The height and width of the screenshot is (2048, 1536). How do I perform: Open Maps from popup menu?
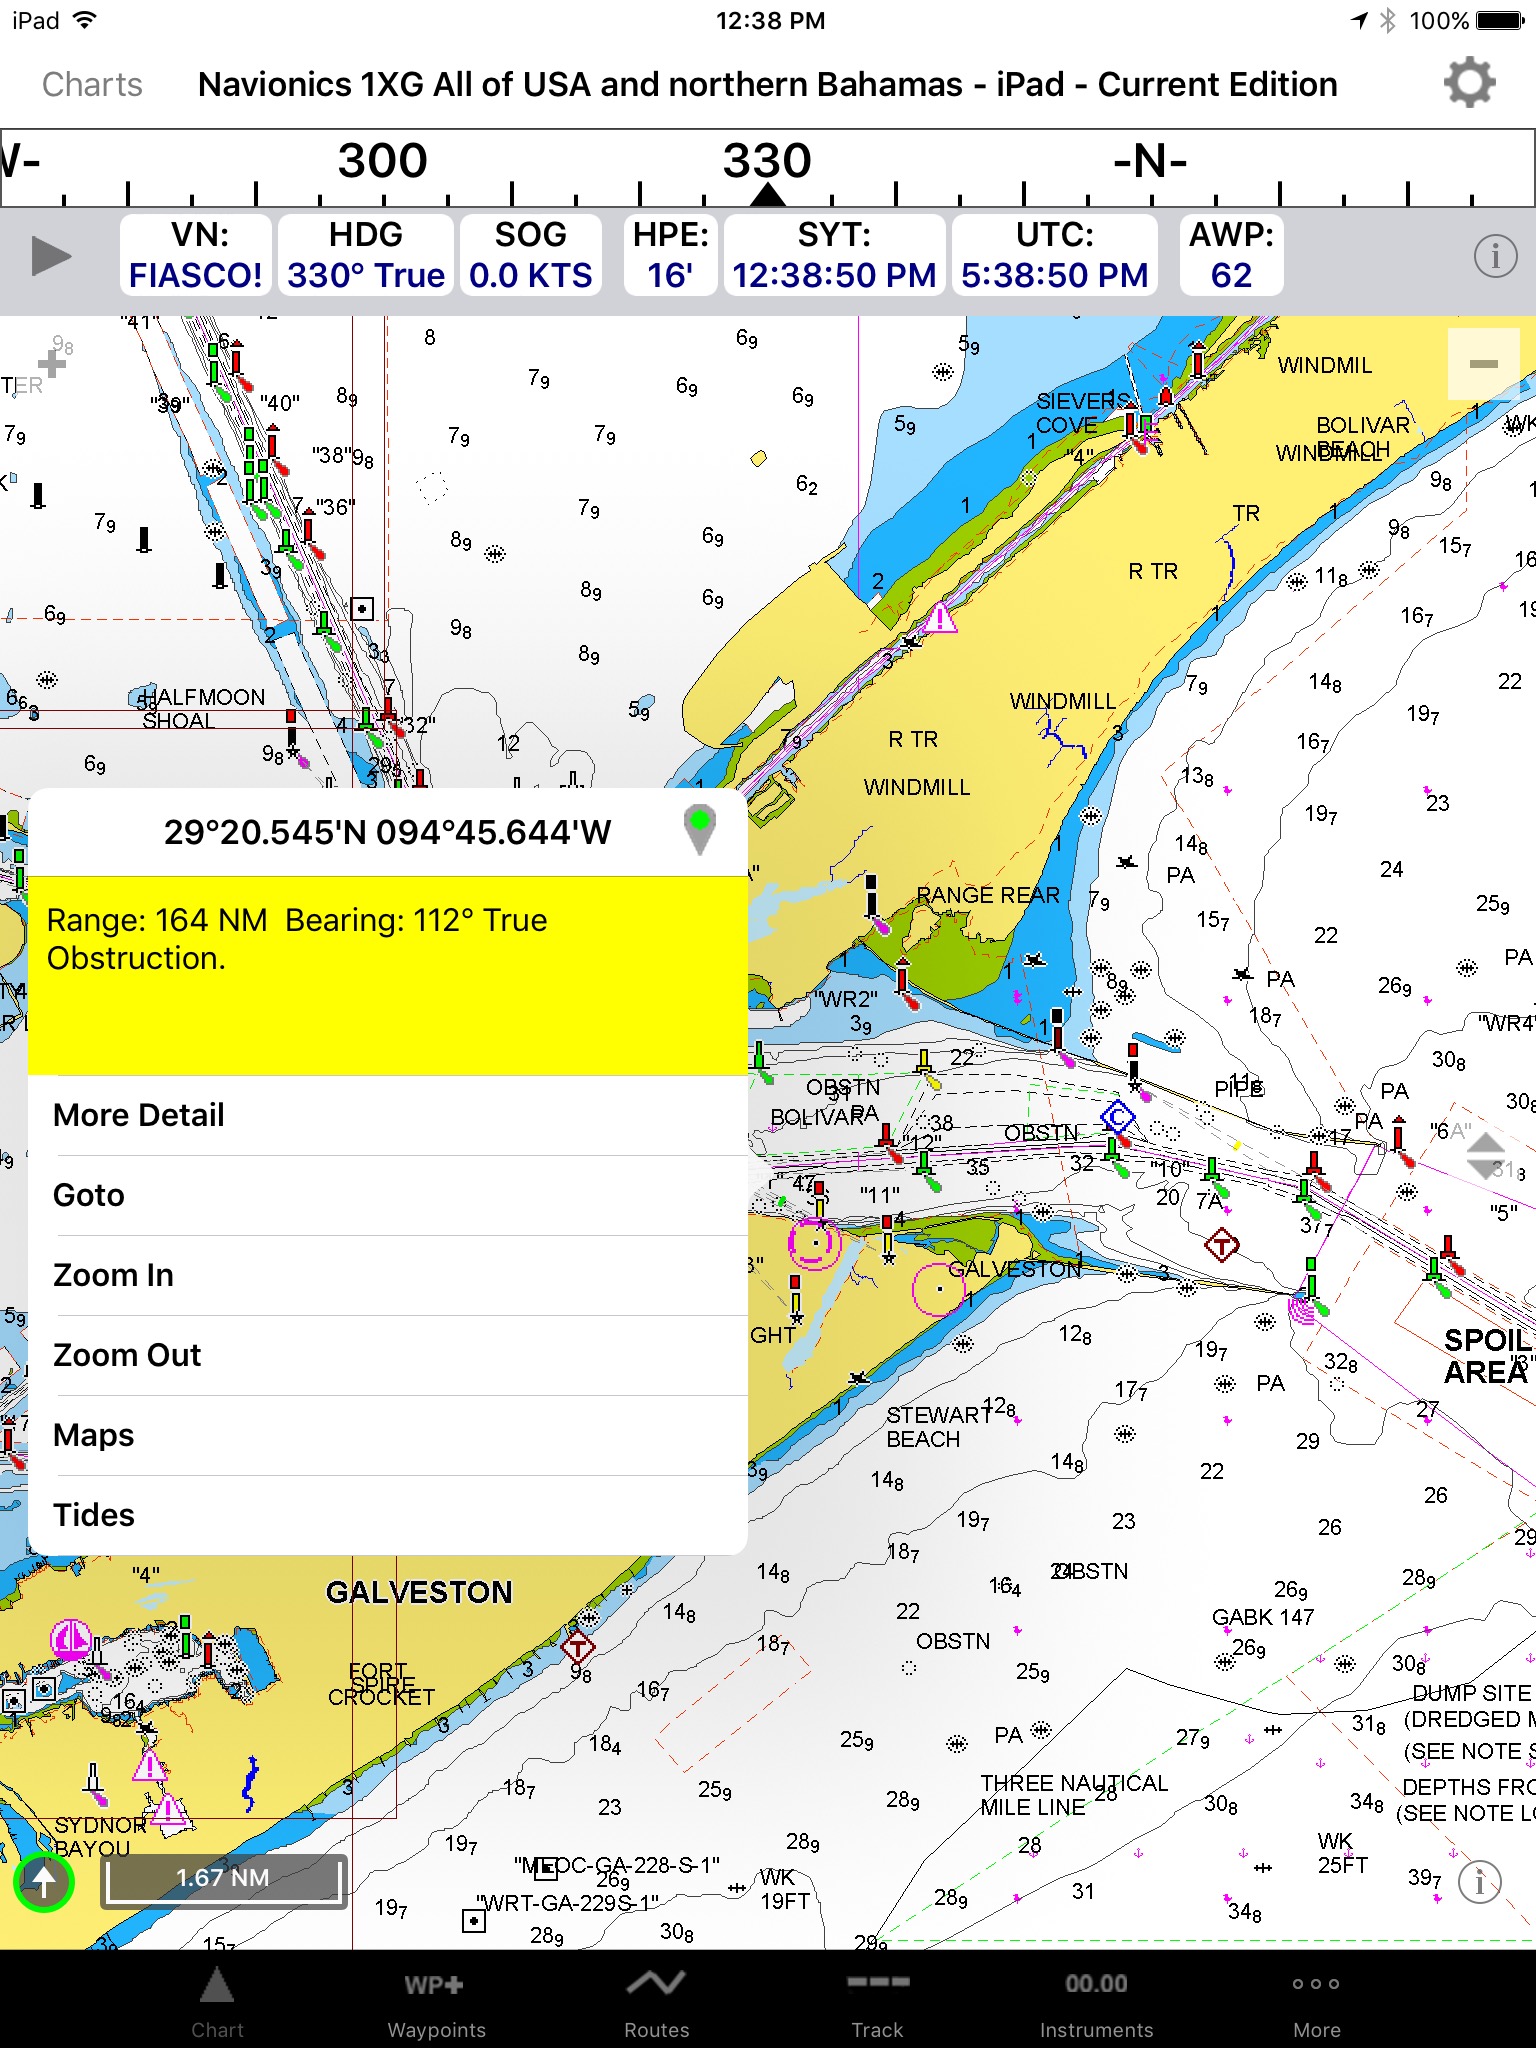[388, 1435]
